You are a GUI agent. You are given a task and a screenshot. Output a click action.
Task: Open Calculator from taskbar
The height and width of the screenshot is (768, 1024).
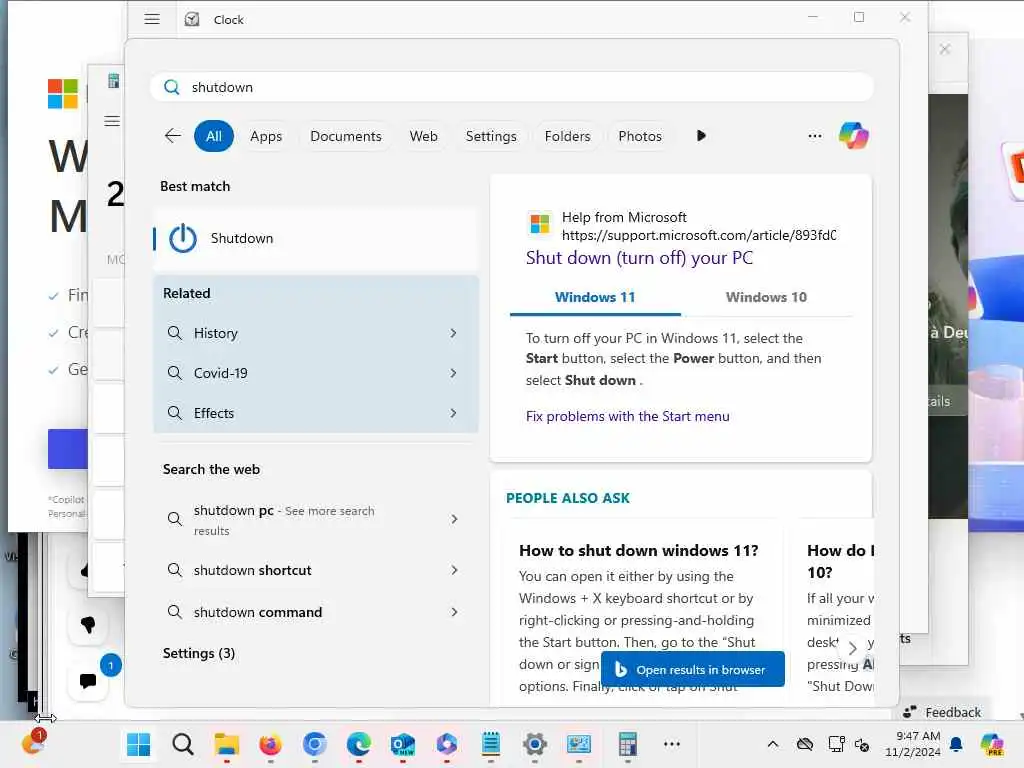pos(627,744)
